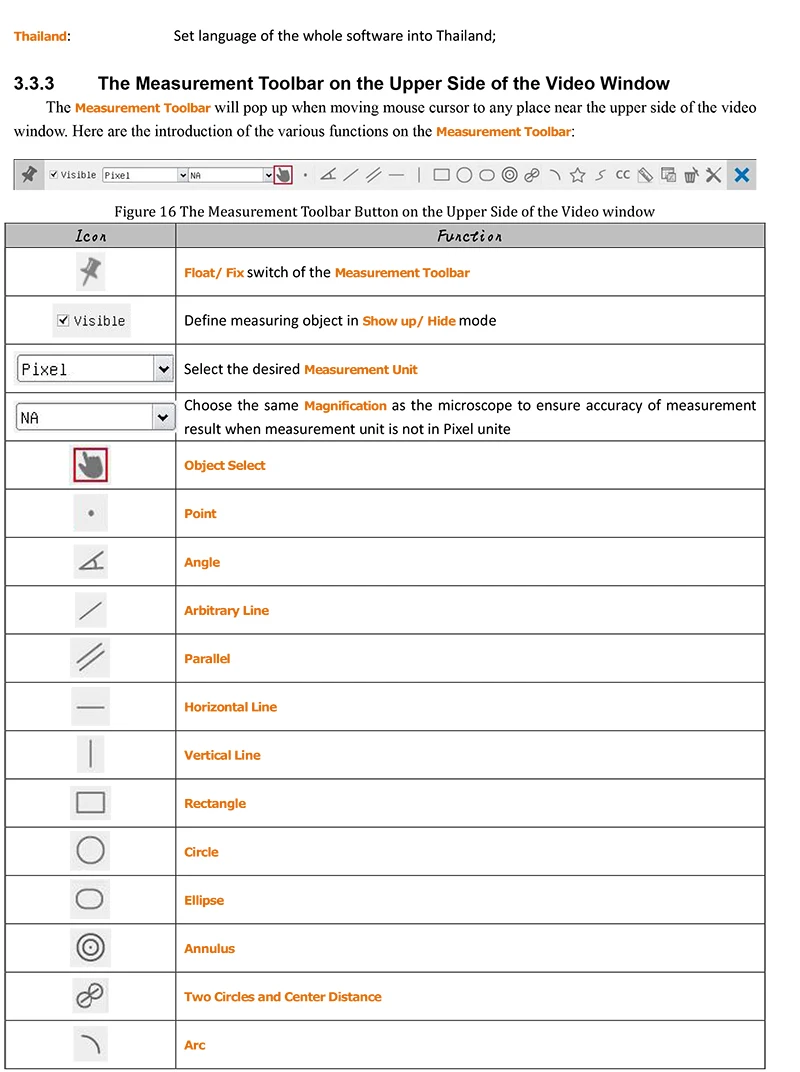800x1072 pixels.
Task: Click the pushpin icon in the Float/Fix table row
Action: 90,271
